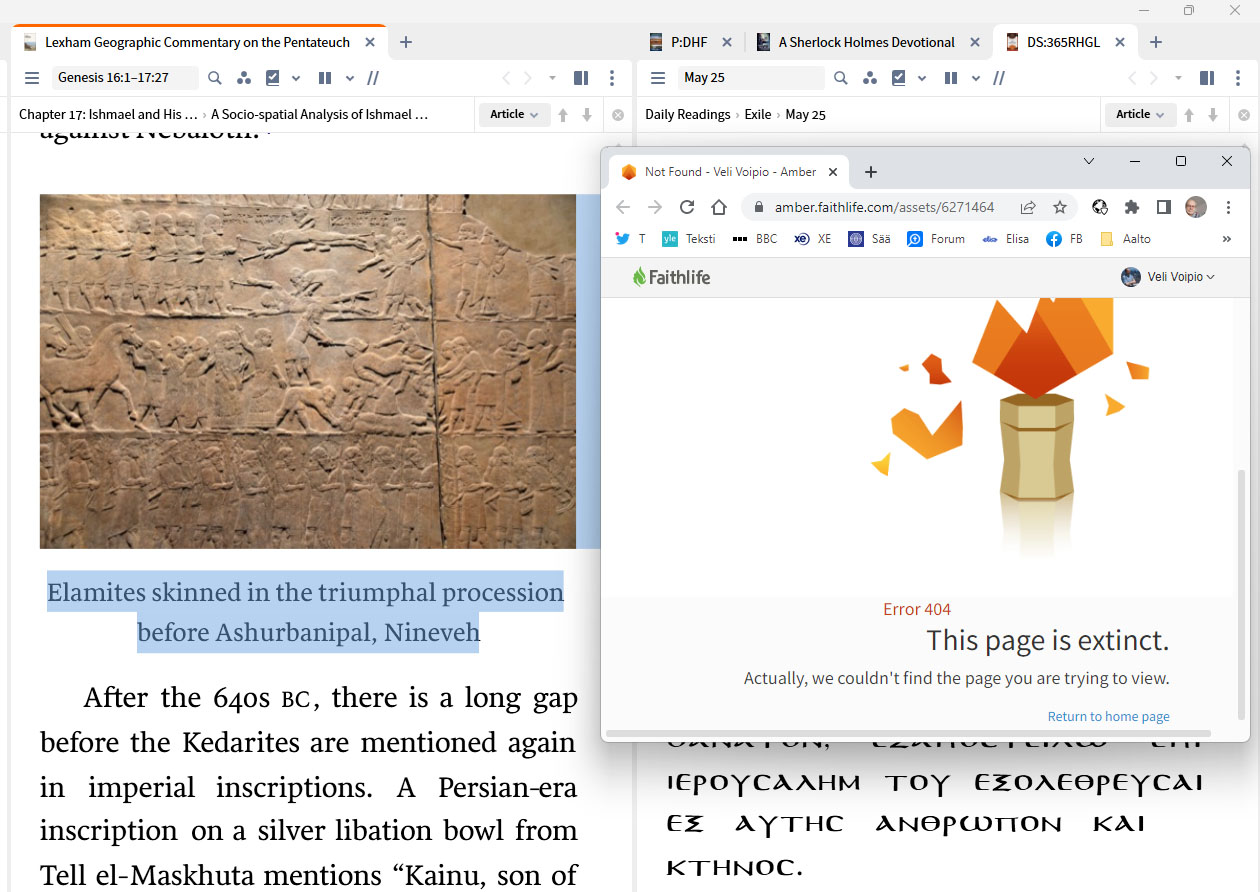
Task: Switch to A Sherlock Holmes Devotional tab
Action: click(x=866, y=42)
